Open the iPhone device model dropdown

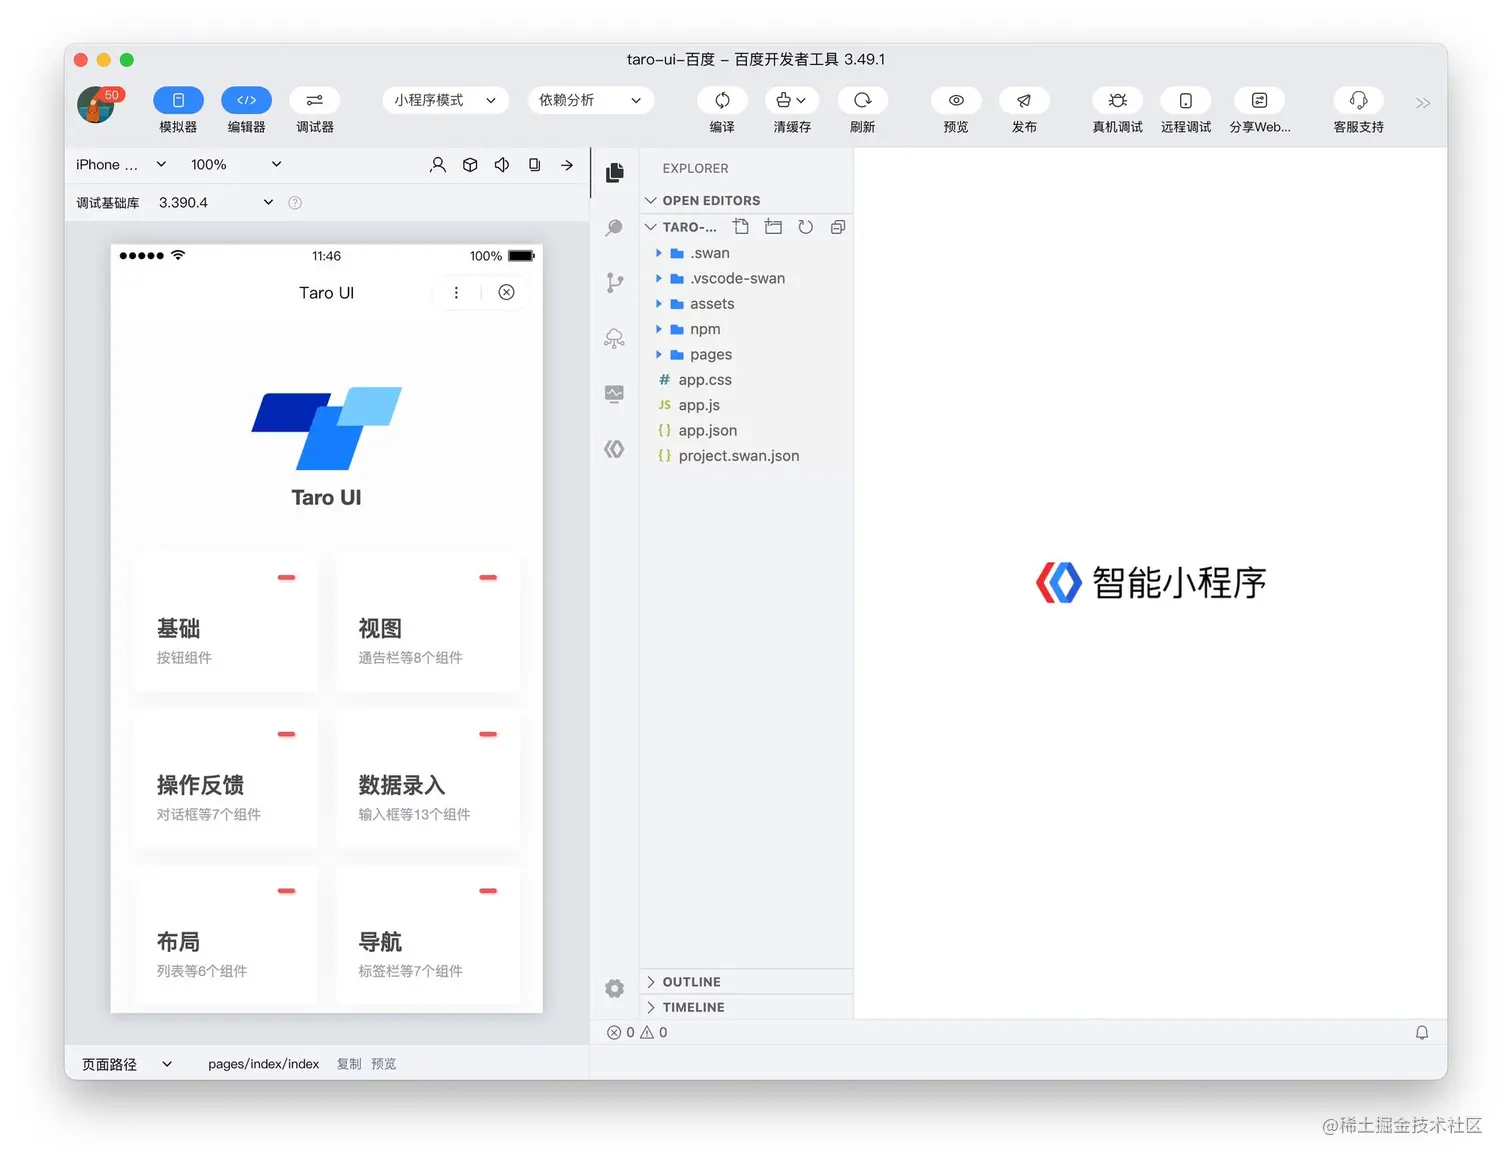tap(121, 164)
